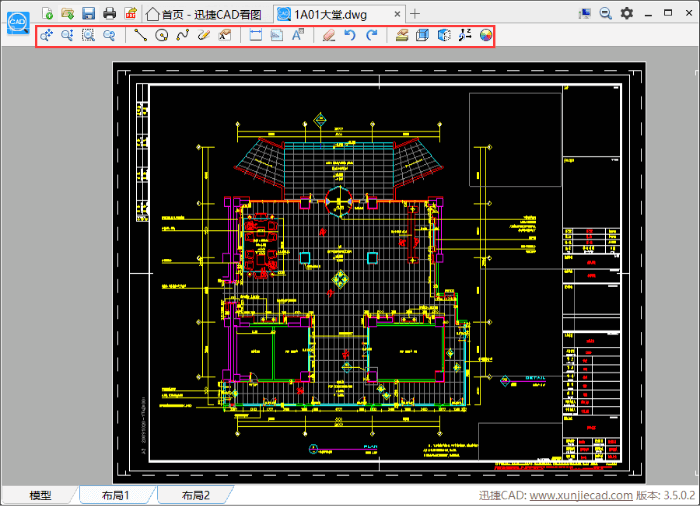This screenshot has width=700, height=506.
Task: Open the www.xunjiecad.com link
Action: (580, 495)
